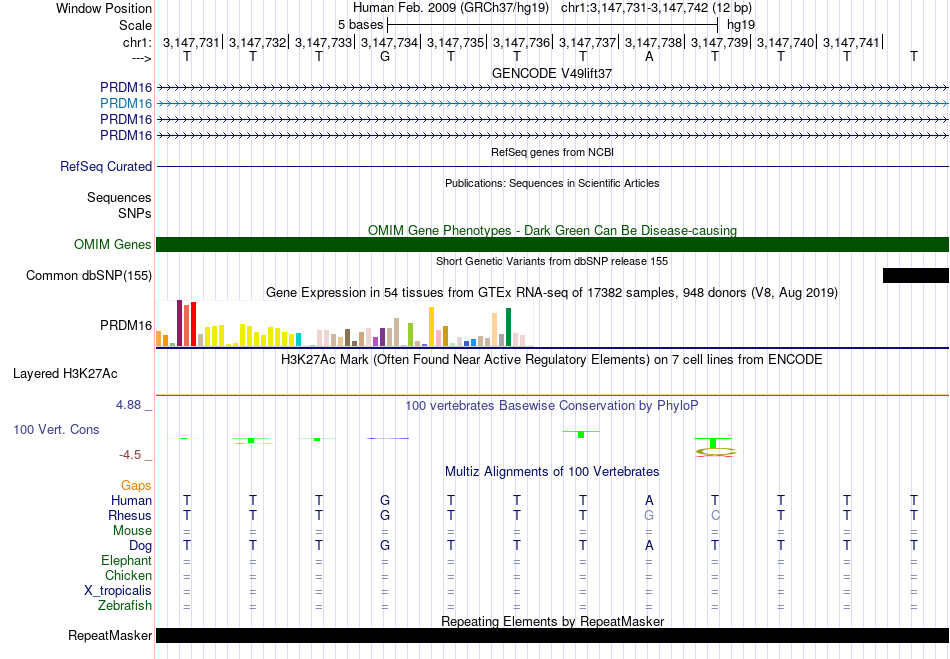Select the Human alignment row label
950x659 pixels.
click(131, 500)
